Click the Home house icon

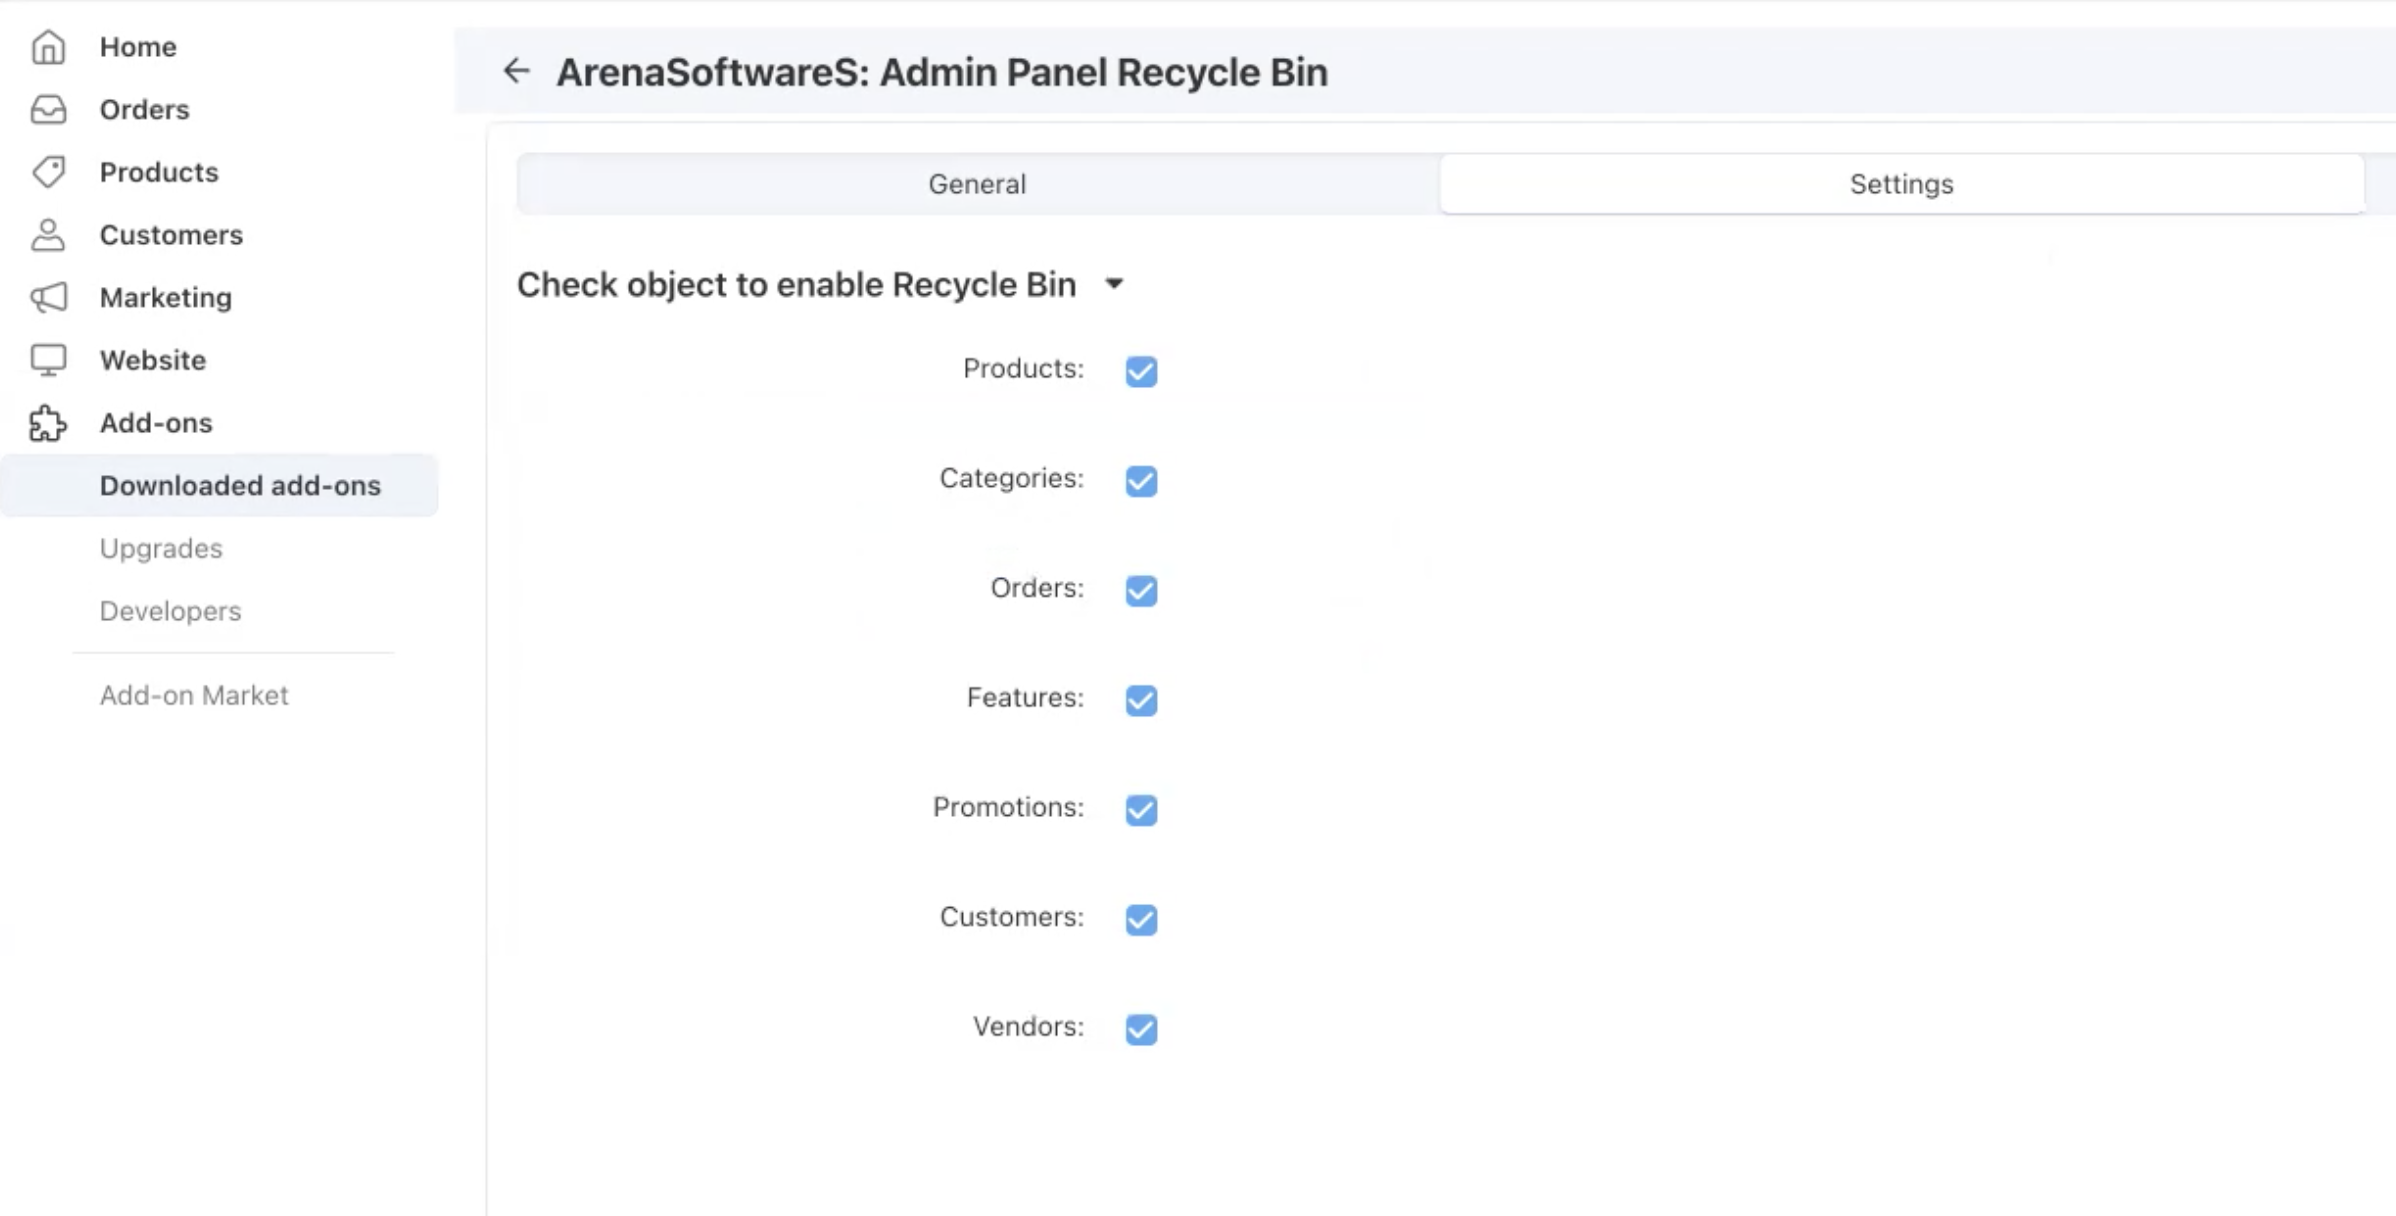pyautogui.click(x=48, y=47)
